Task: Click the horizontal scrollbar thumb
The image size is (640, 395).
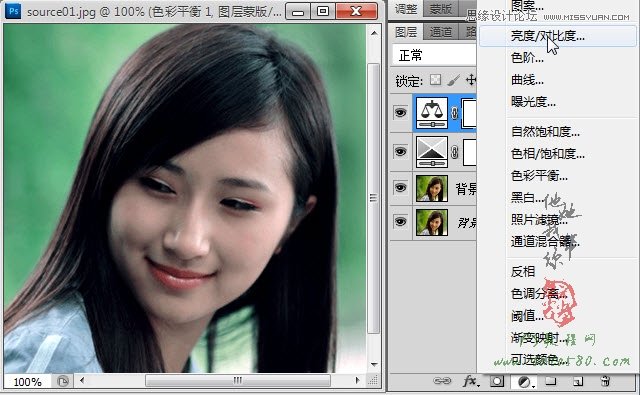Action: [238, 381]
